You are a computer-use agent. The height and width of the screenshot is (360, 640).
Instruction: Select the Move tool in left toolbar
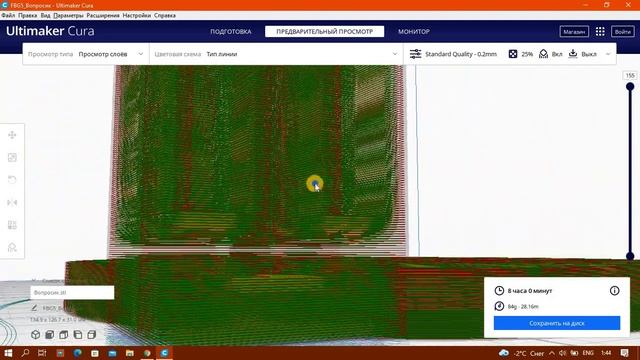[x=12, y=135]
